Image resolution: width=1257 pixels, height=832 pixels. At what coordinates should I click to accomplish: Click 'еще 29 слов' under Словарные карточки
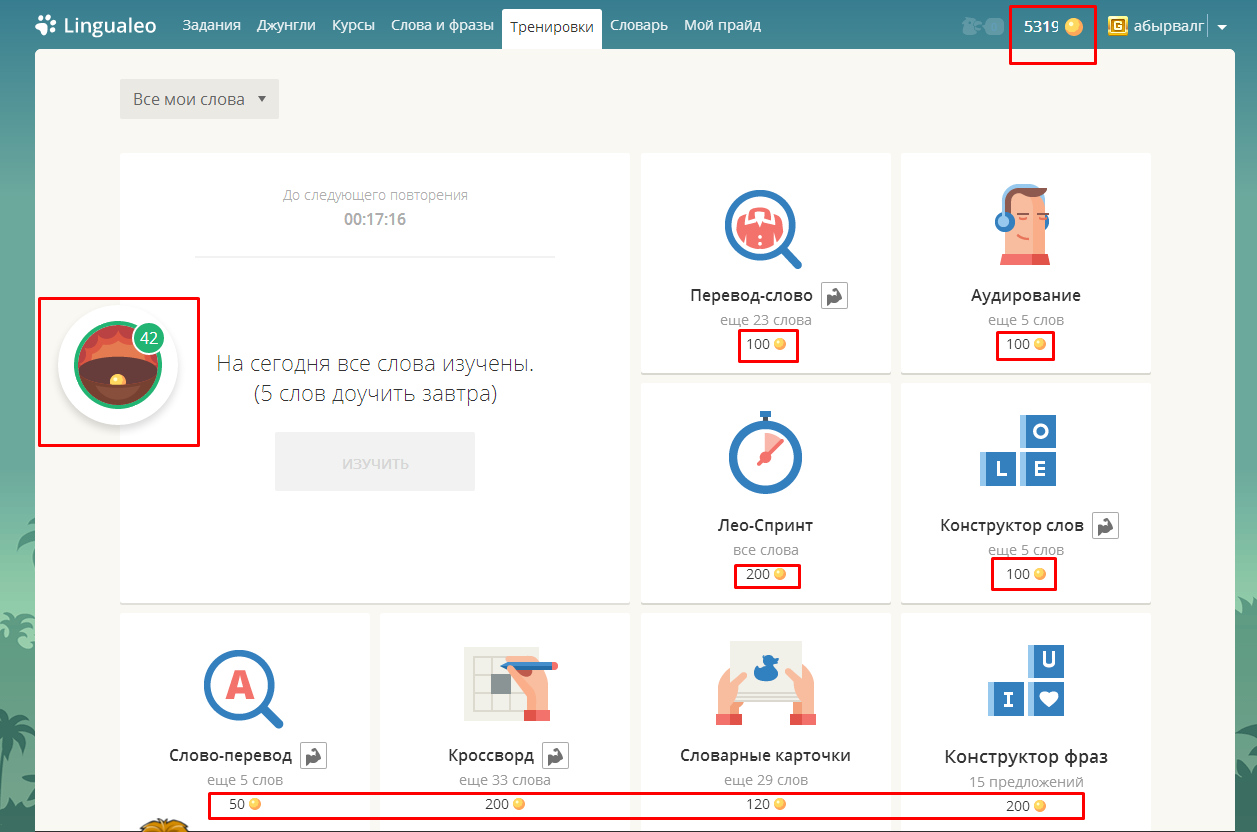coord(766,780)
